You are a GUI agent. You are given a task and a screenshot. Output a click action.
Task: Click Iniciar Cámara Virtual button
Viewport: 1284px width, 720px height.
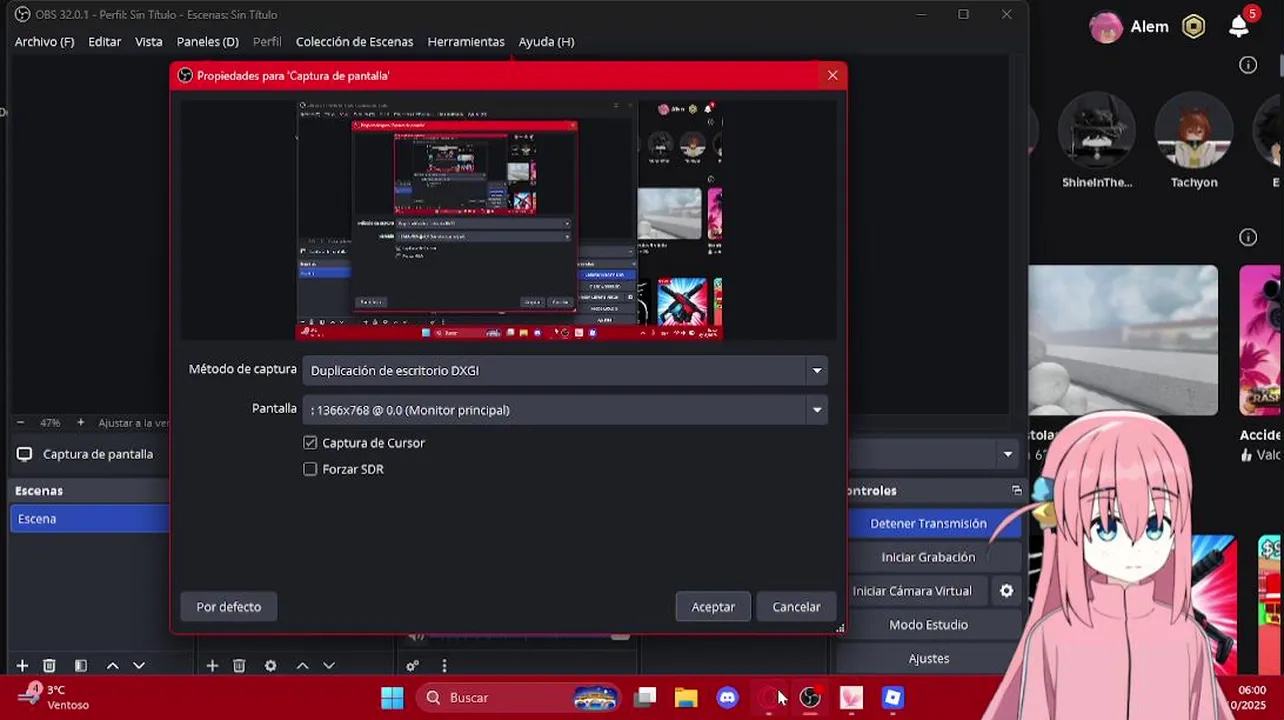[x=912, y=591]
